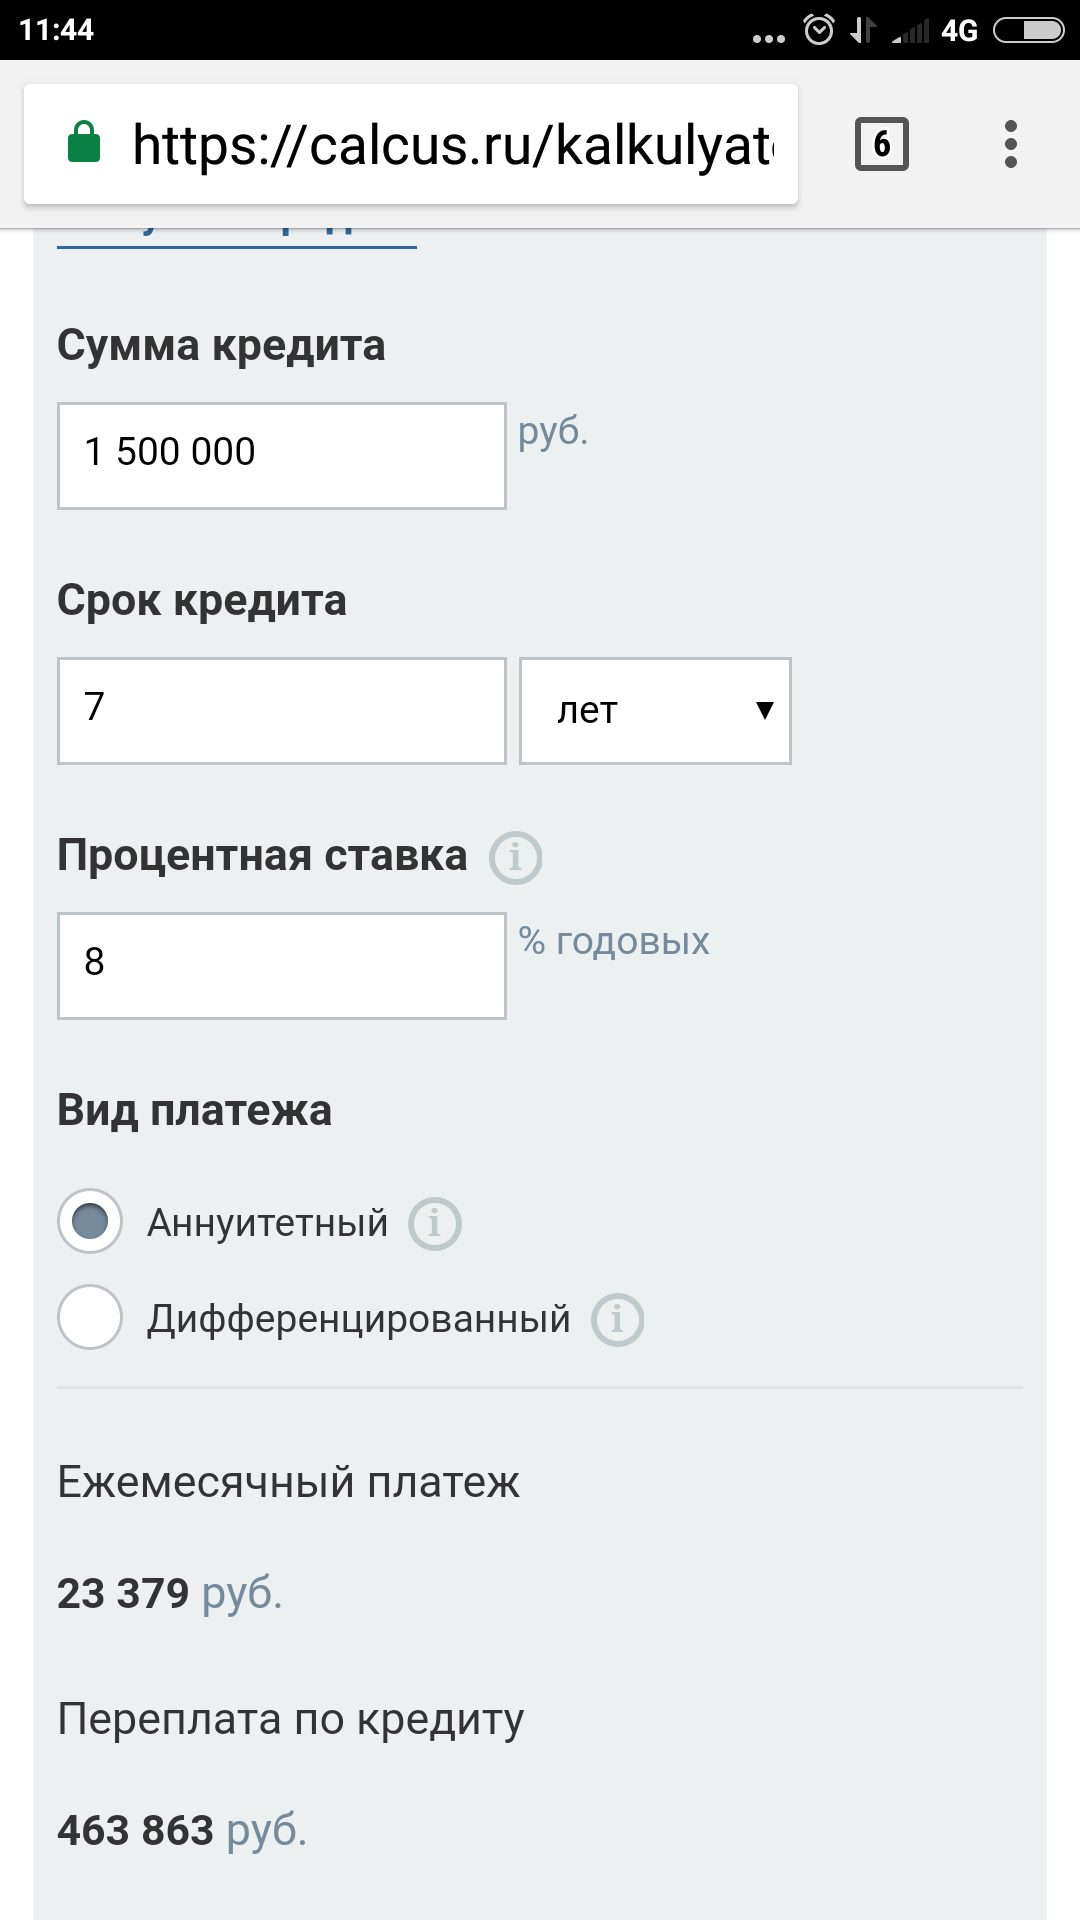This screenshot has height=1920, width=1080.
Task: Select the Дифференцированный radio button
Action: [x=90, y=1317]
